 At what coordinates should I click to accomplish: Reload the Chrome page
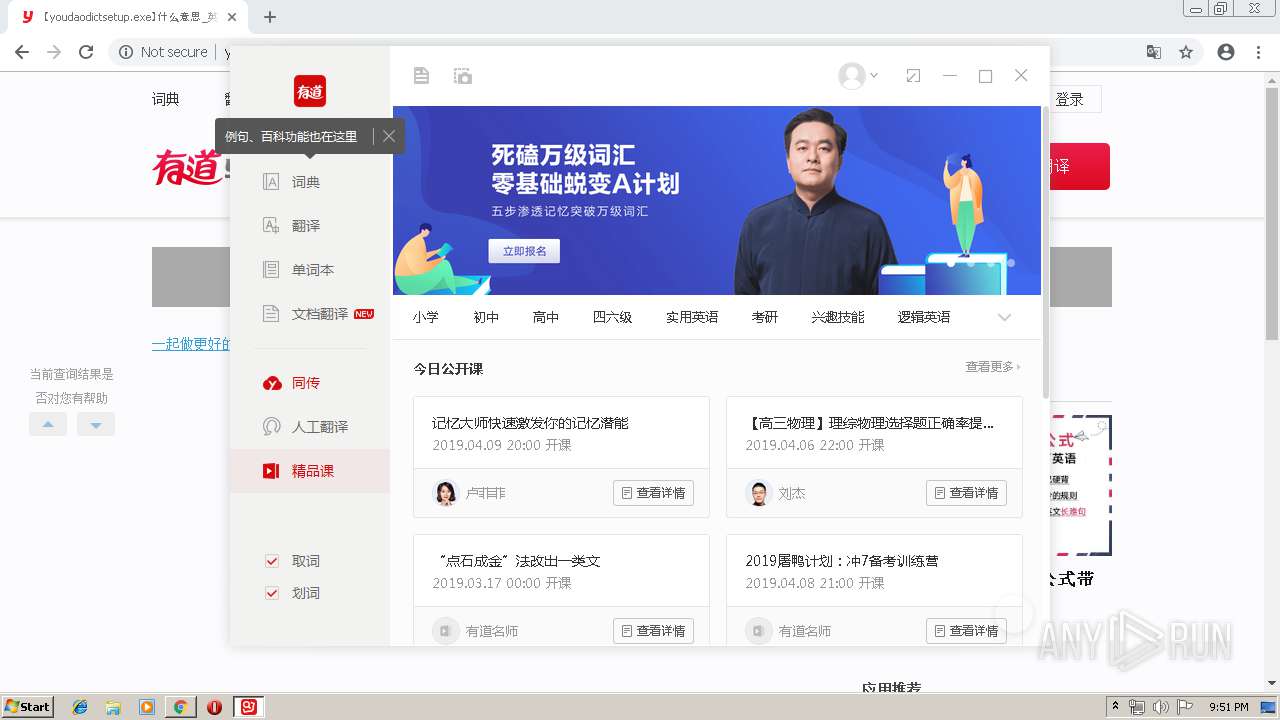click(x=86, y=52)
